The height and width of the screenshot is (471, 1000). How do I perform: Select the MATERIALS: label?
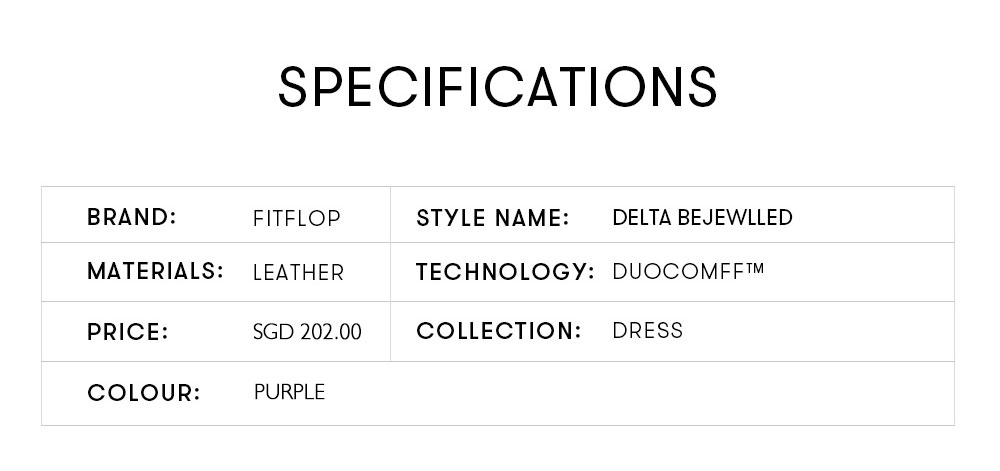tap(156, 272)
